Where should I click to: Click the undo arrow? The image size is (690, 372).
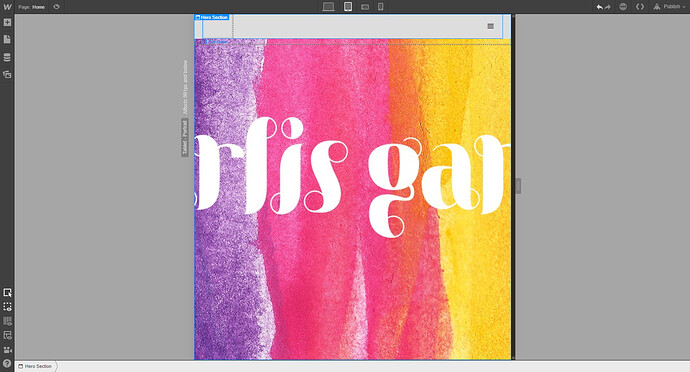tap(599, 7)
